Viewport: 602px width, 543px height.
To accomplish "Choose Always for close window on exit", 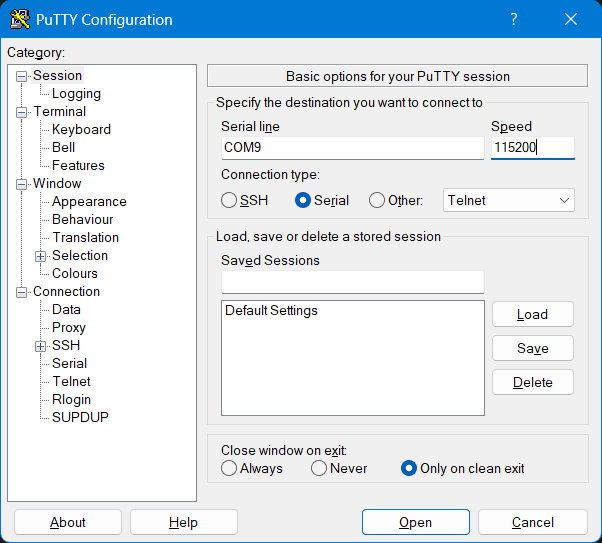I will click(229, 469).
